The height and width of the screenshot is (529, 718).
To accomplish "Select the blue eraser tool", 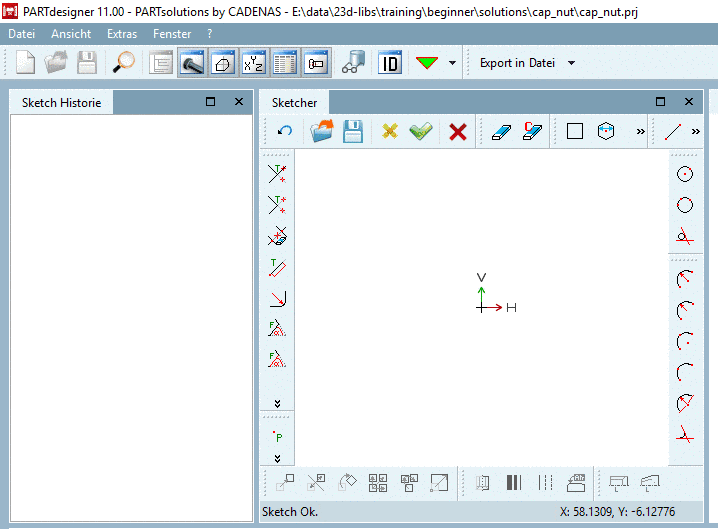I will (501, 131).
